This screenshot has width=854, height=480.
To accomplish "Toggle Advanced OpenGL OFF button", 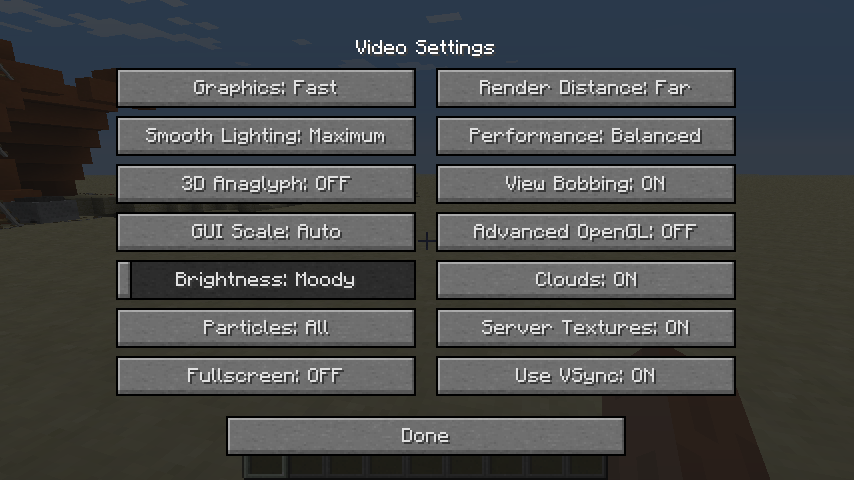I will [585, 232].
